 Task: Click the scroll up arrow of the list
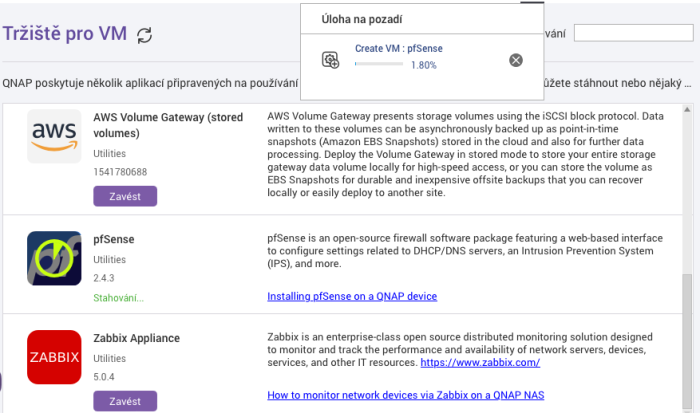tap(687, 109)
